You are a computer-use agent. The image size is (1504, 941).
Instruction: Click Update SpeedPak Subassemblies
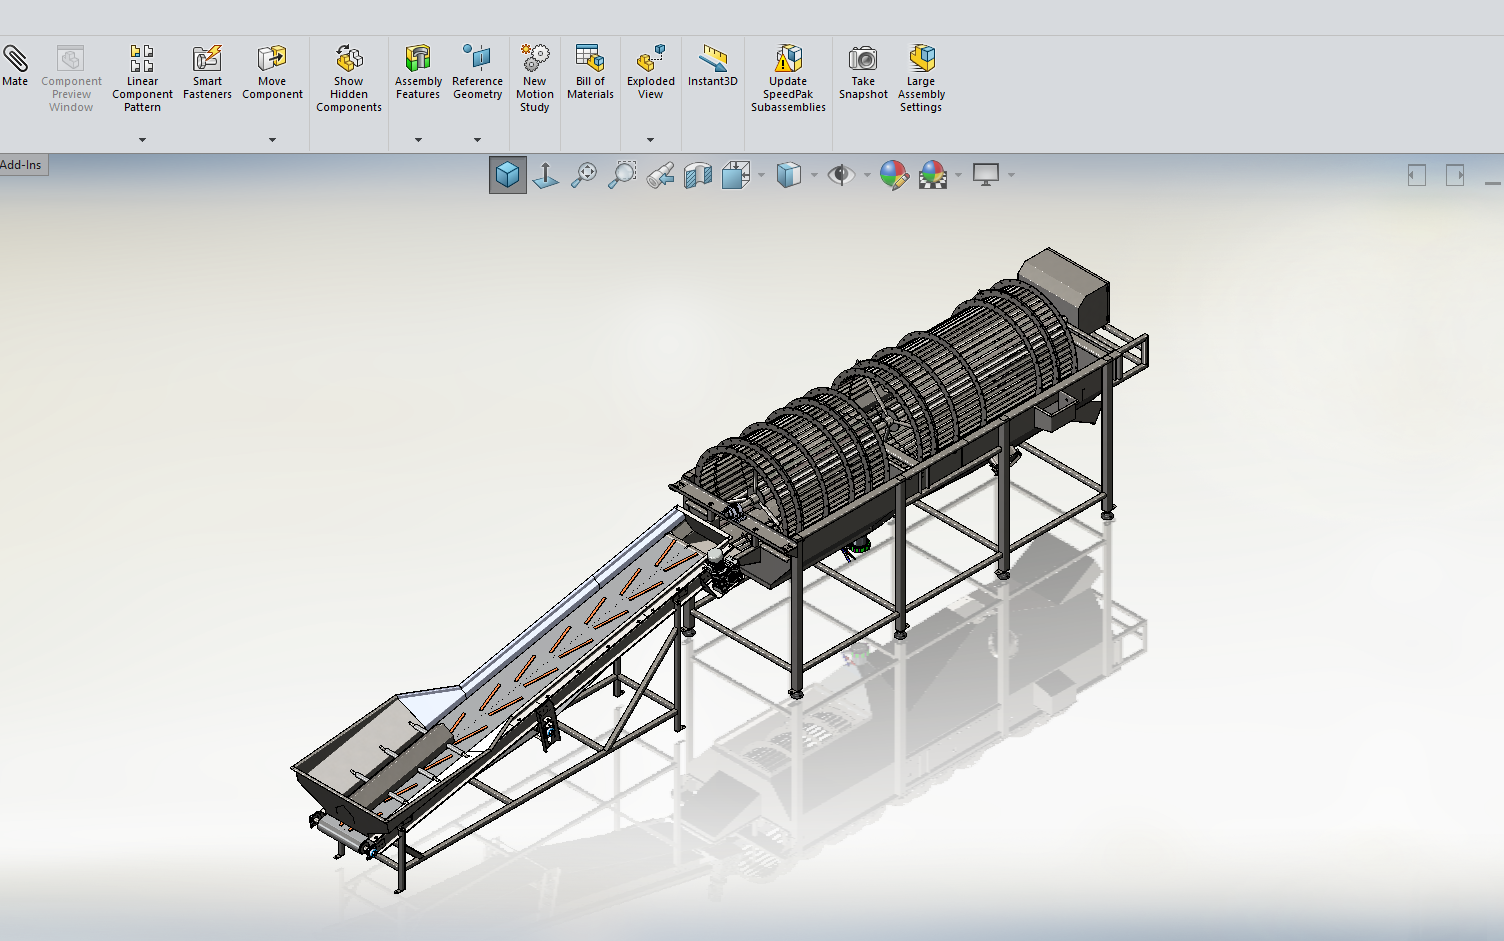pyautogui.click(x=788, y=78)
